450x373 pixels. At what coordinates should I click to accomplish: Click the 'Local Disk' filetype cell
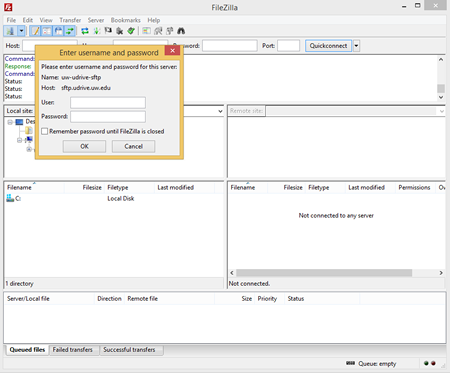[x=121, y=199]
